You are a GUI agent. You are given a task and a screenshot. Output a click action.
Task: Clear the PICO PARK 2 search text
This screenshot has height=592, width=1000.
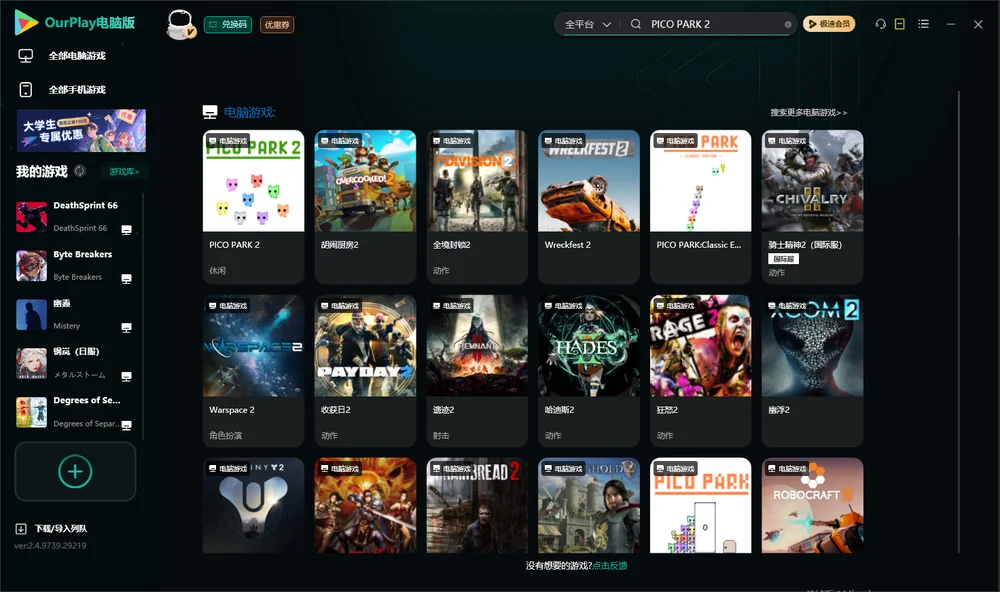click(788, 24)
